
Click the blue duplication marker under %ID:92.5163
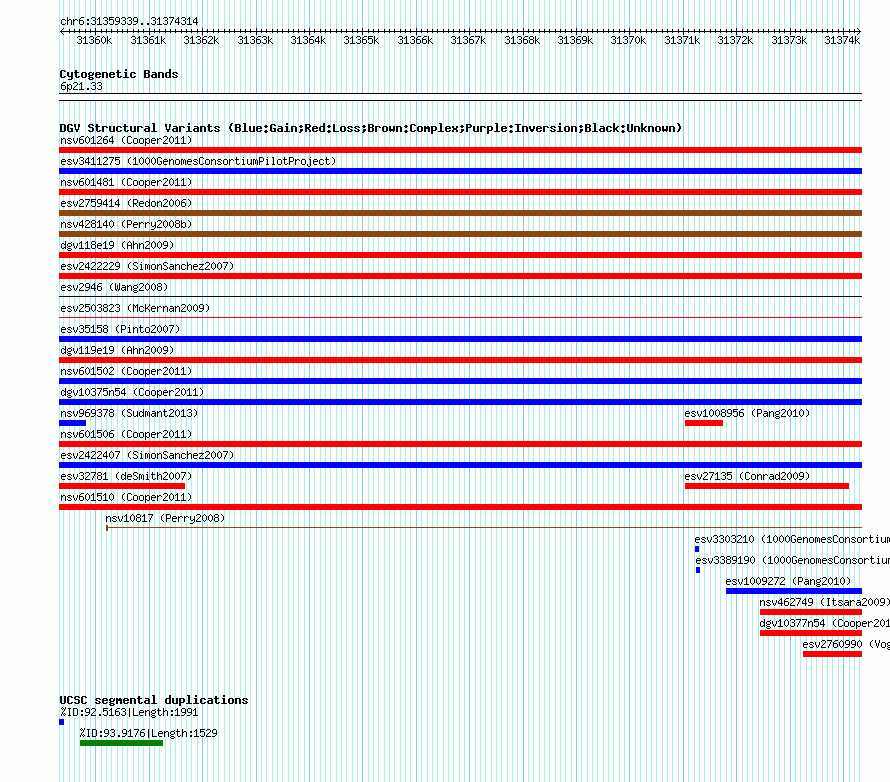click(62, 722)
